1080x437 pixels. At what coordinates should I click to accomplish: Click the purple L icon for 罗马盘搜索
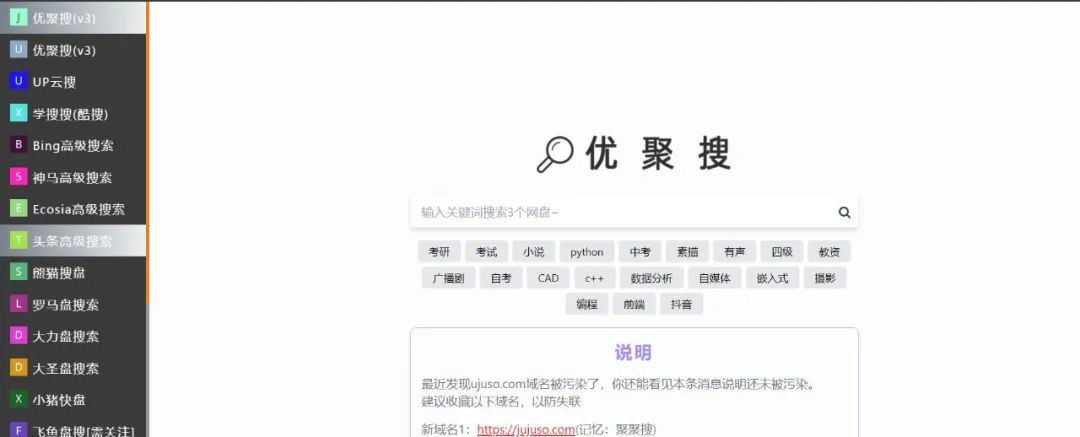(x=18, y=304)
